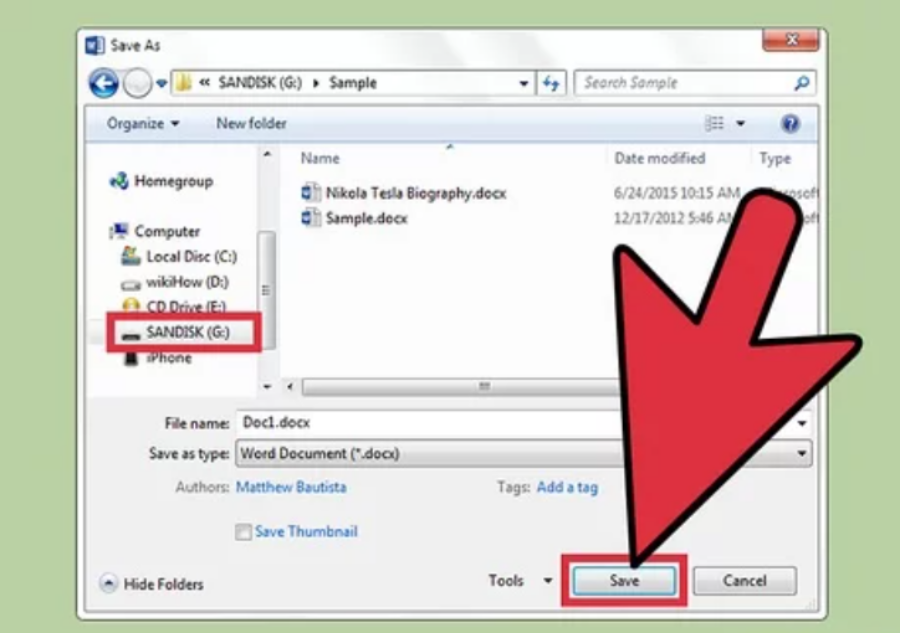Click the File name text field
Viewport: 900px width, 633px height.
point(420,423)
